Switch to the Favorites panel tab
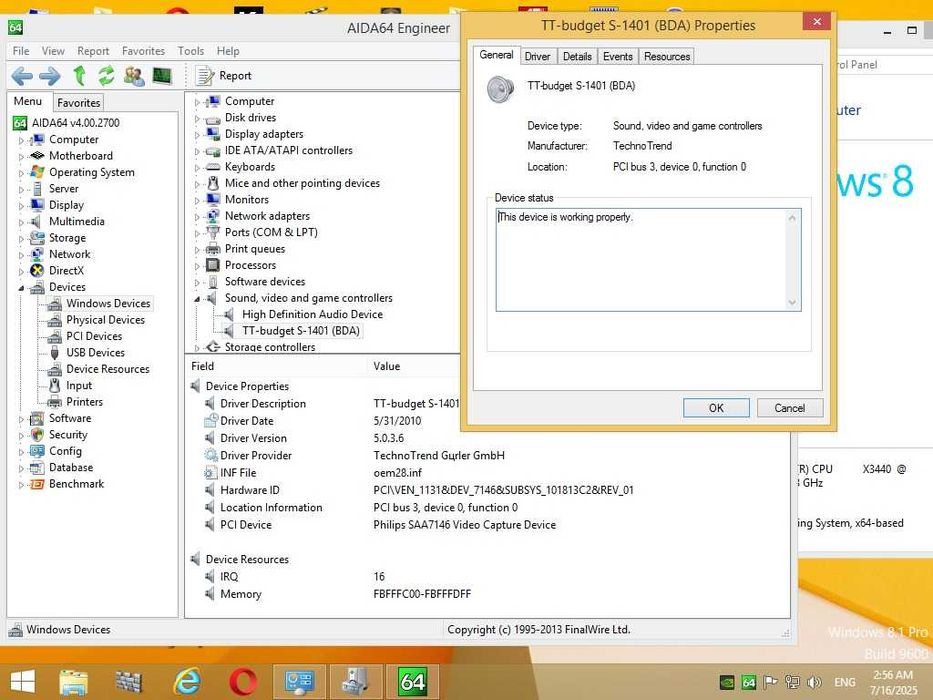The image size is (933, 700). click(x=79, y=102)
